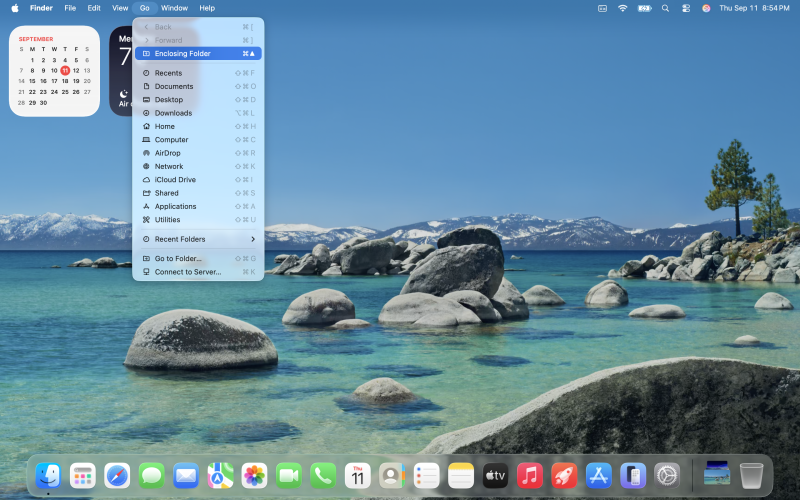
Task: Select AirDrop in the Go menu
Action: (167, 153)
